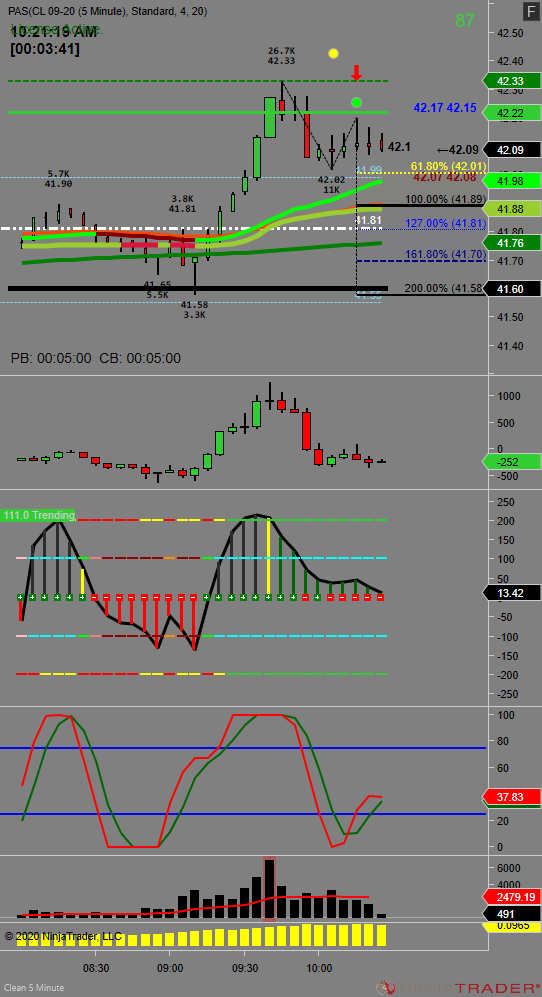Click the 41.58 3.3K swing low label
Viewport: 542px width, 997px height.
(x=194, y=310)
